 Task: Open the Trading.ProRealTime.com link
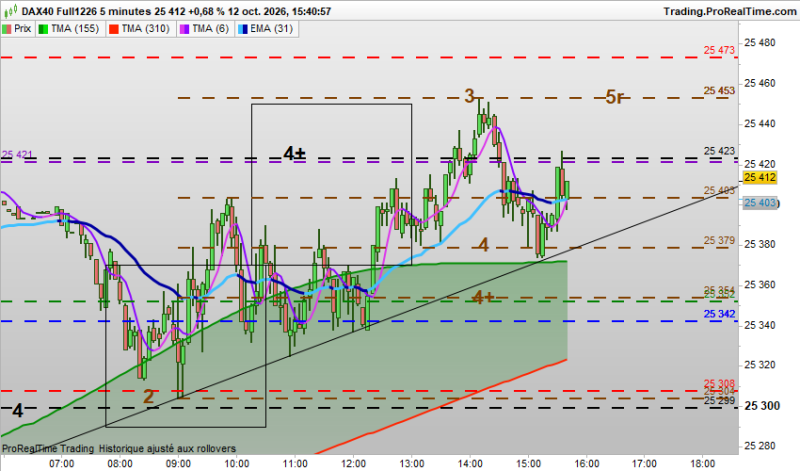coord(730,11)
